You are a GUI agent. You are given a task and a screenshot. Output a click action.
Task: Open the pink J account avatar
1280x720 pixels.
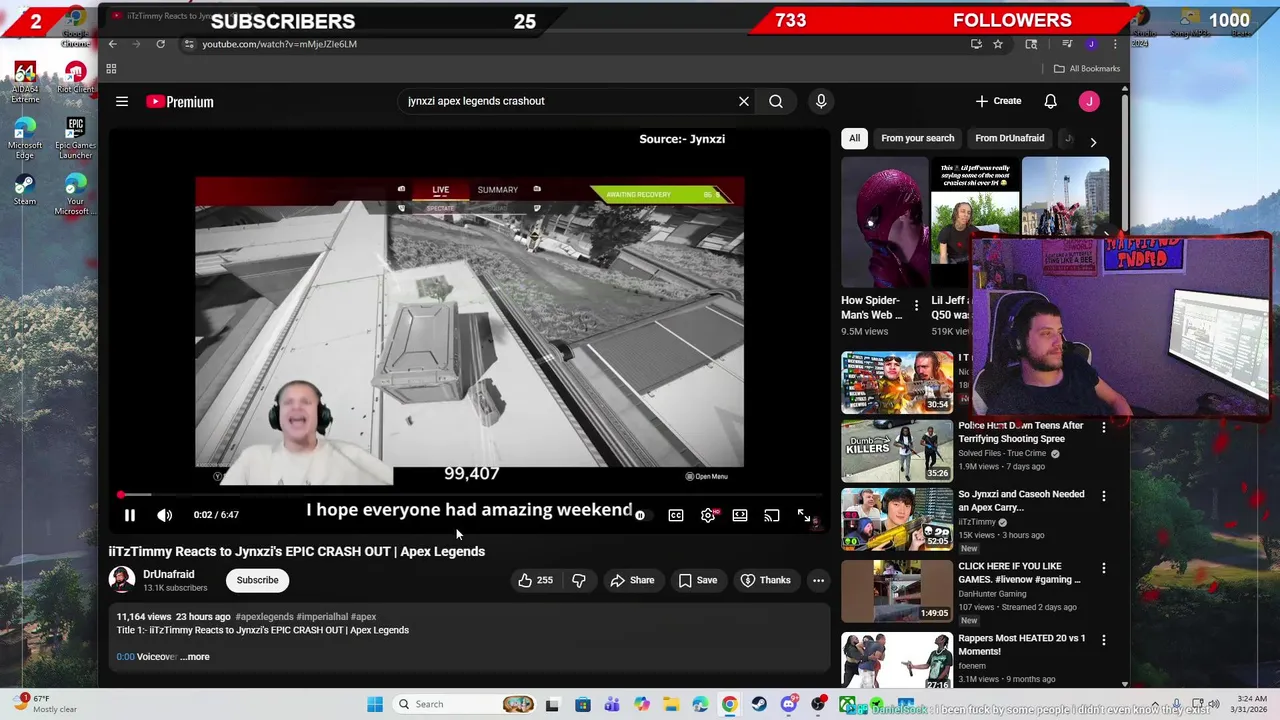[1089, 101]
